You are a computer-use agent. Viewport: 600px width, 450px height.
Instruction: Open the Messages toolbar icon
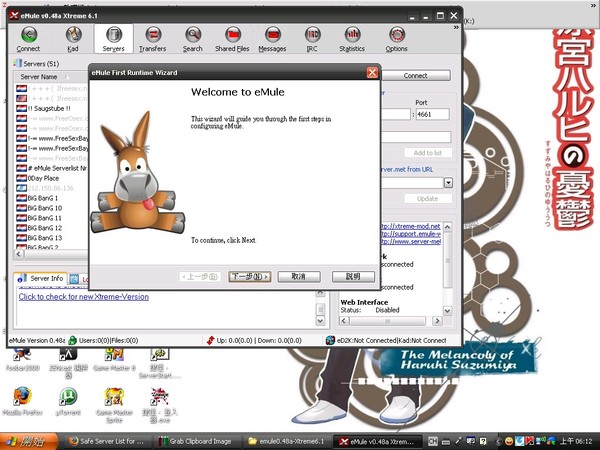pos(272,39)
